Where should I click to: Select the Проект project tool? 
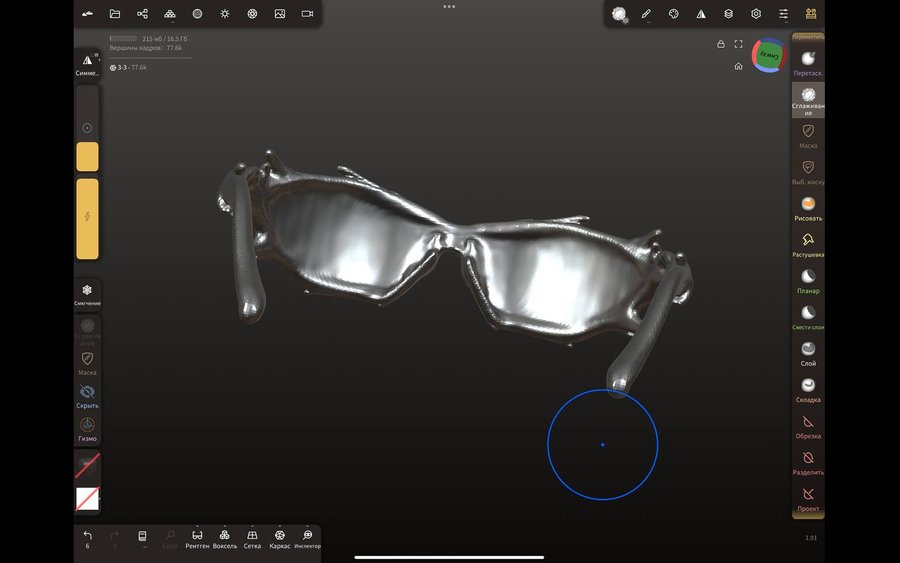point(808,499)
